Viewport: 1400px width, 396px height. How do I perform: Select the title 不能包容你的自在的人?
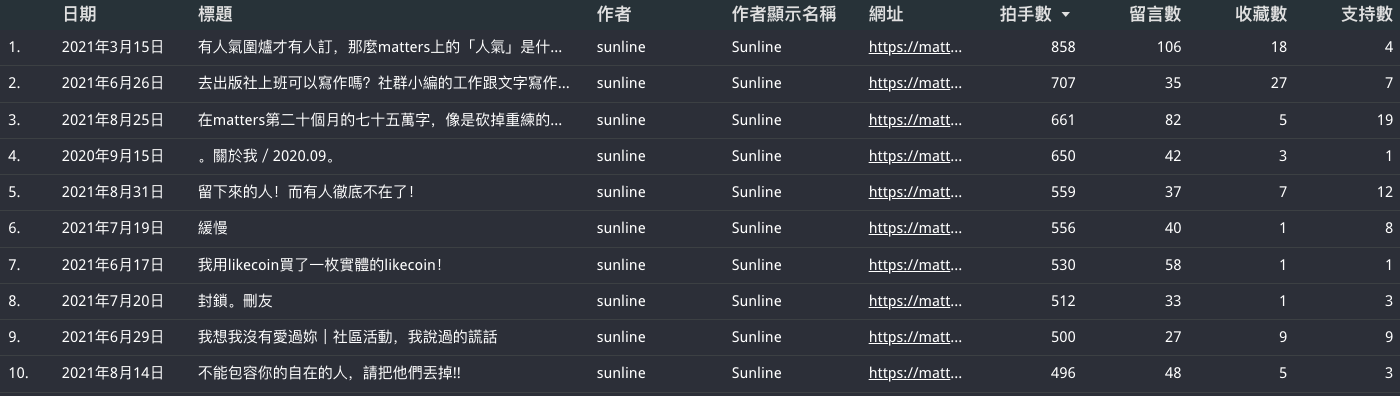pos(330,373)
